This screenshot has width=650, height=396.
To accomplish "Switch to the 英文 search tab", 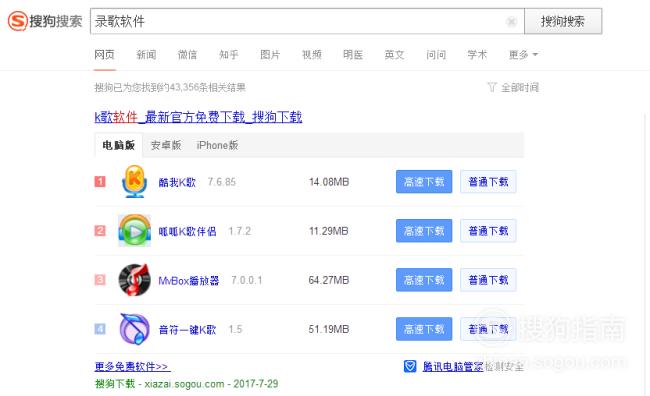I will [x=394, y=54].
